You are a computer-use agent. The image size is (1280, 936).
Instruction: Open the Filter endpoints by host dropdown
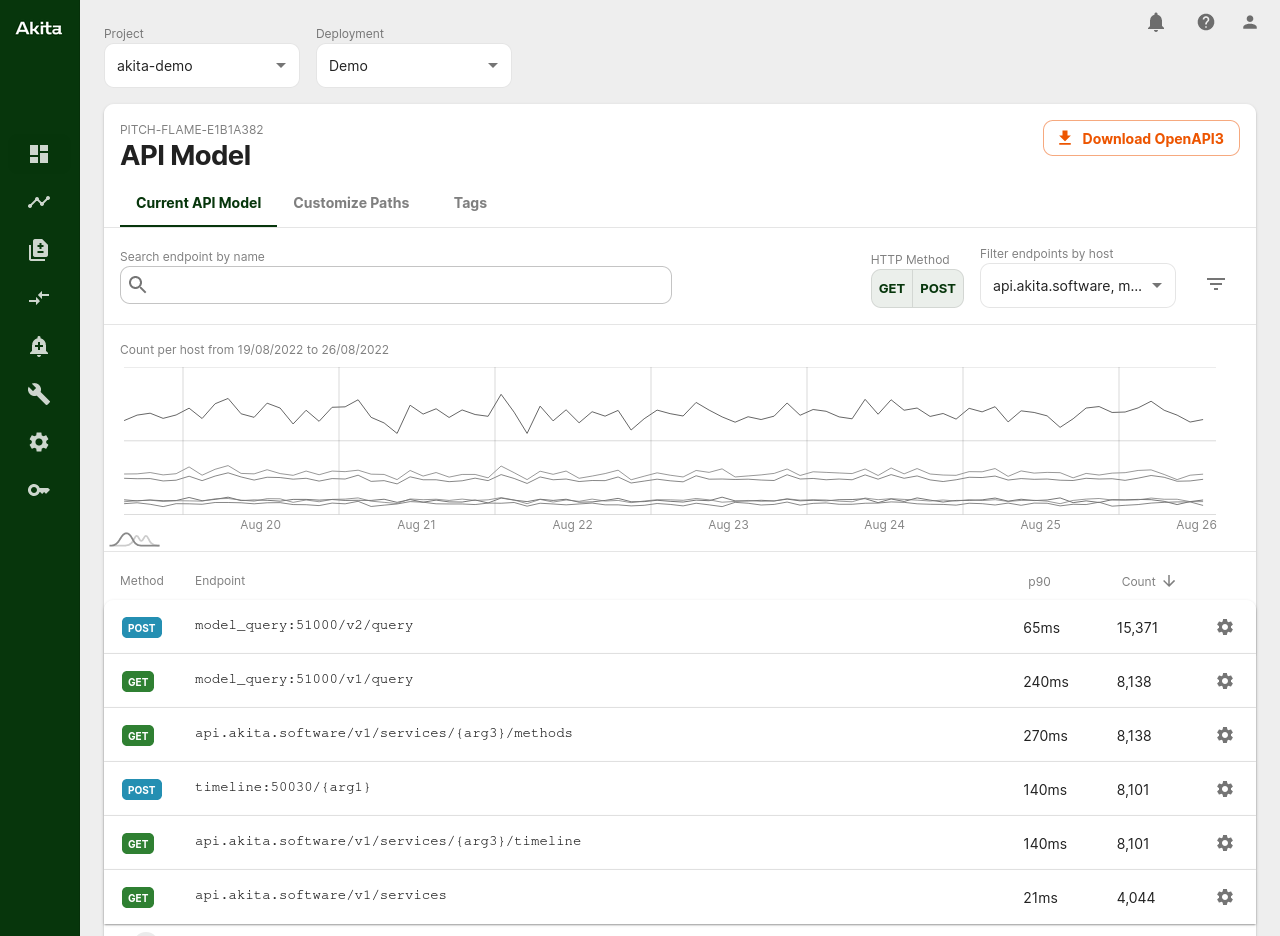[x=1078, y=286]
